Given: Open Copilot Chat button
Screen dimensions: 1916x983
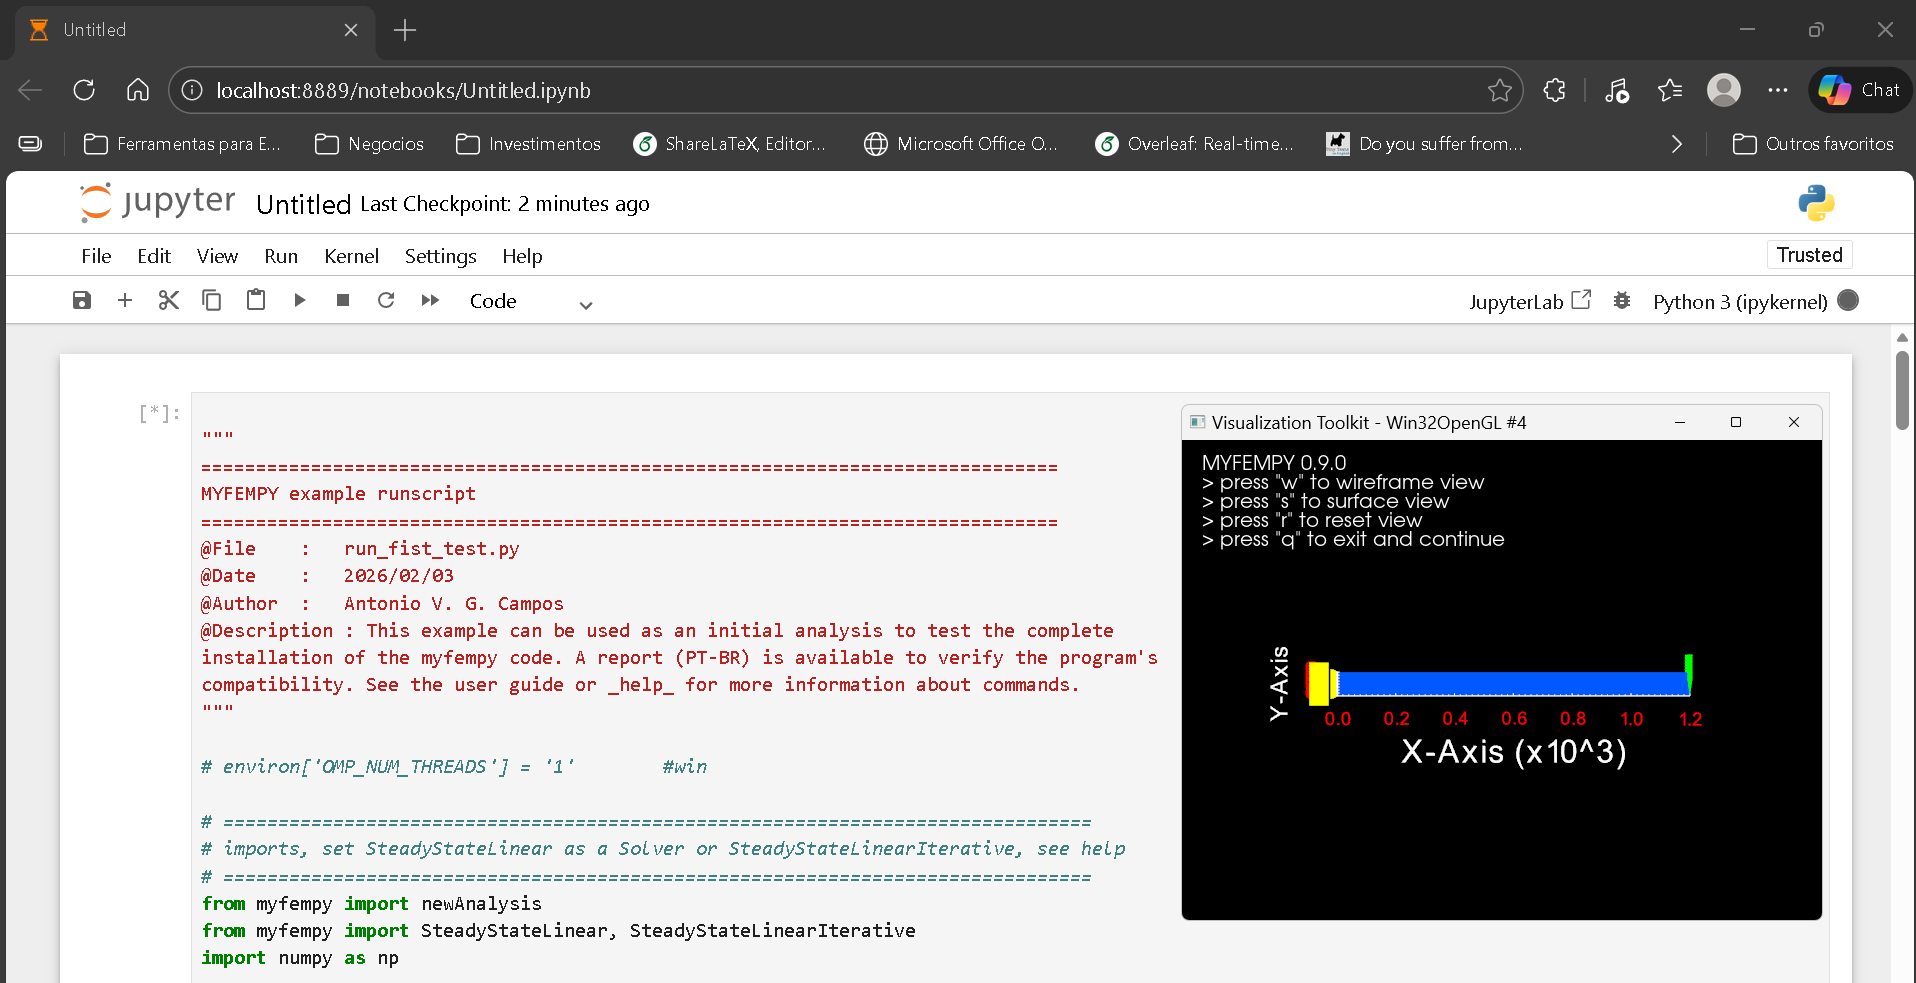Looking at the screenshot, I should click(1859, 90).
